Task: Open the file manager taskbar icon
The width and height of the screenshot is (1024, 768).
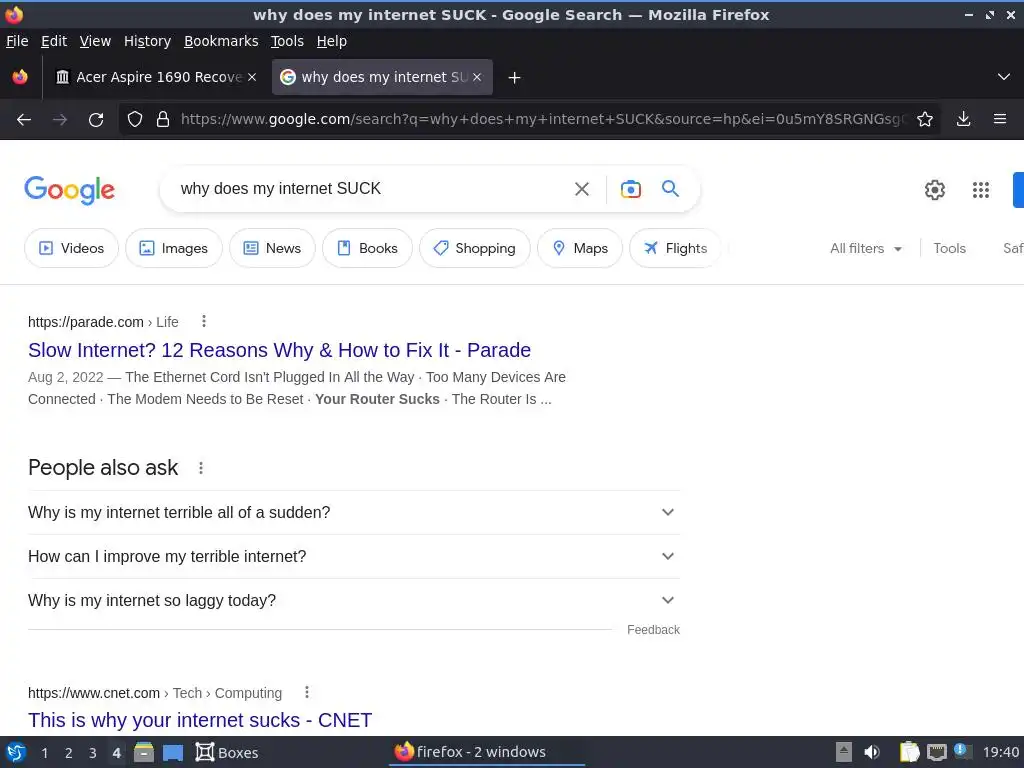Action: point(144,752)
